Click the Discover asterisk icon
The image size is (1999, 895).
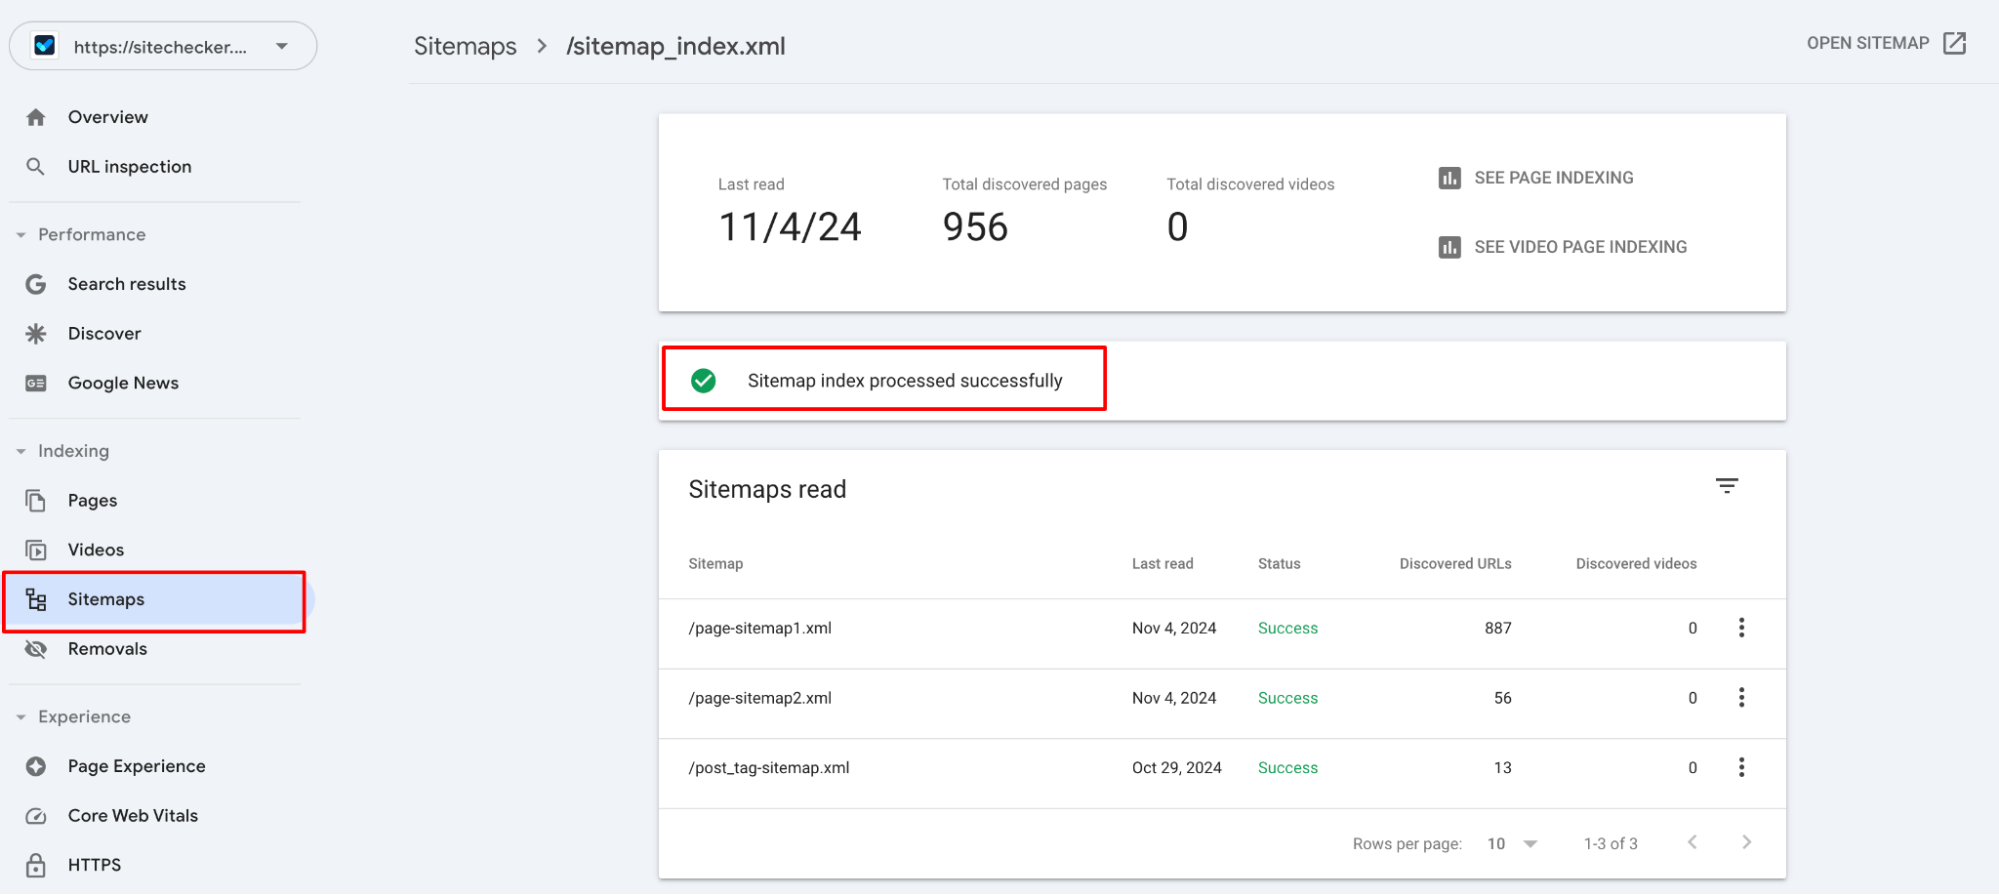tap(36, 333)
